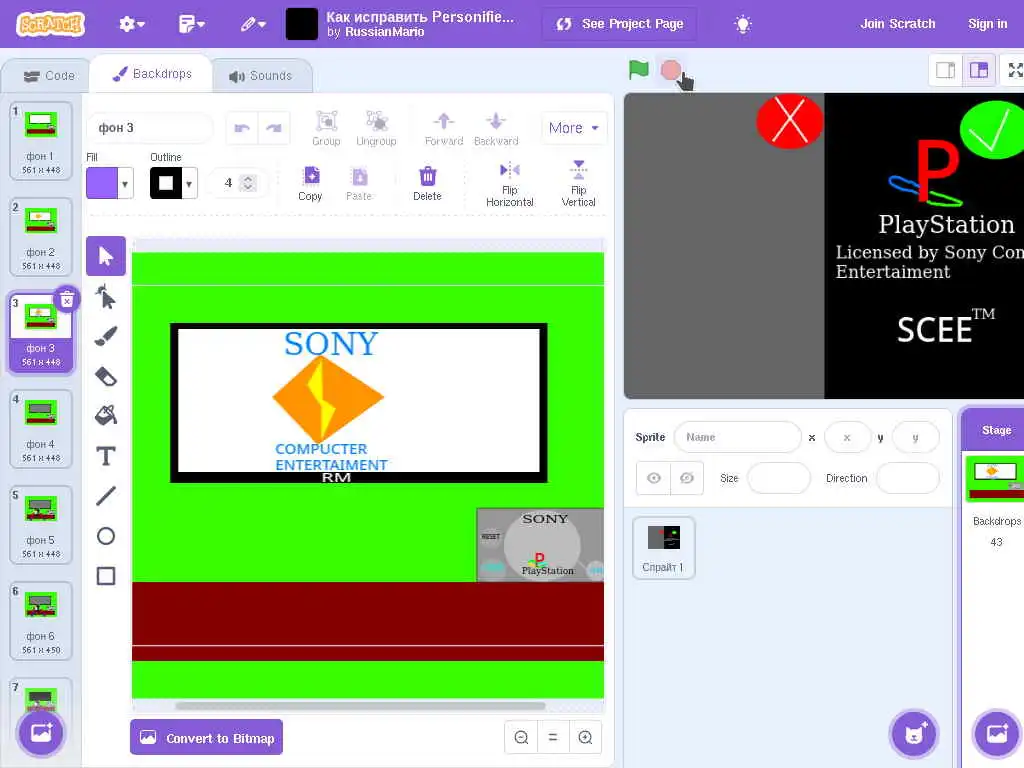Expand the More options dropdown
The width and height of the screenshot is (1024, 768).
[x=574, y=128]
